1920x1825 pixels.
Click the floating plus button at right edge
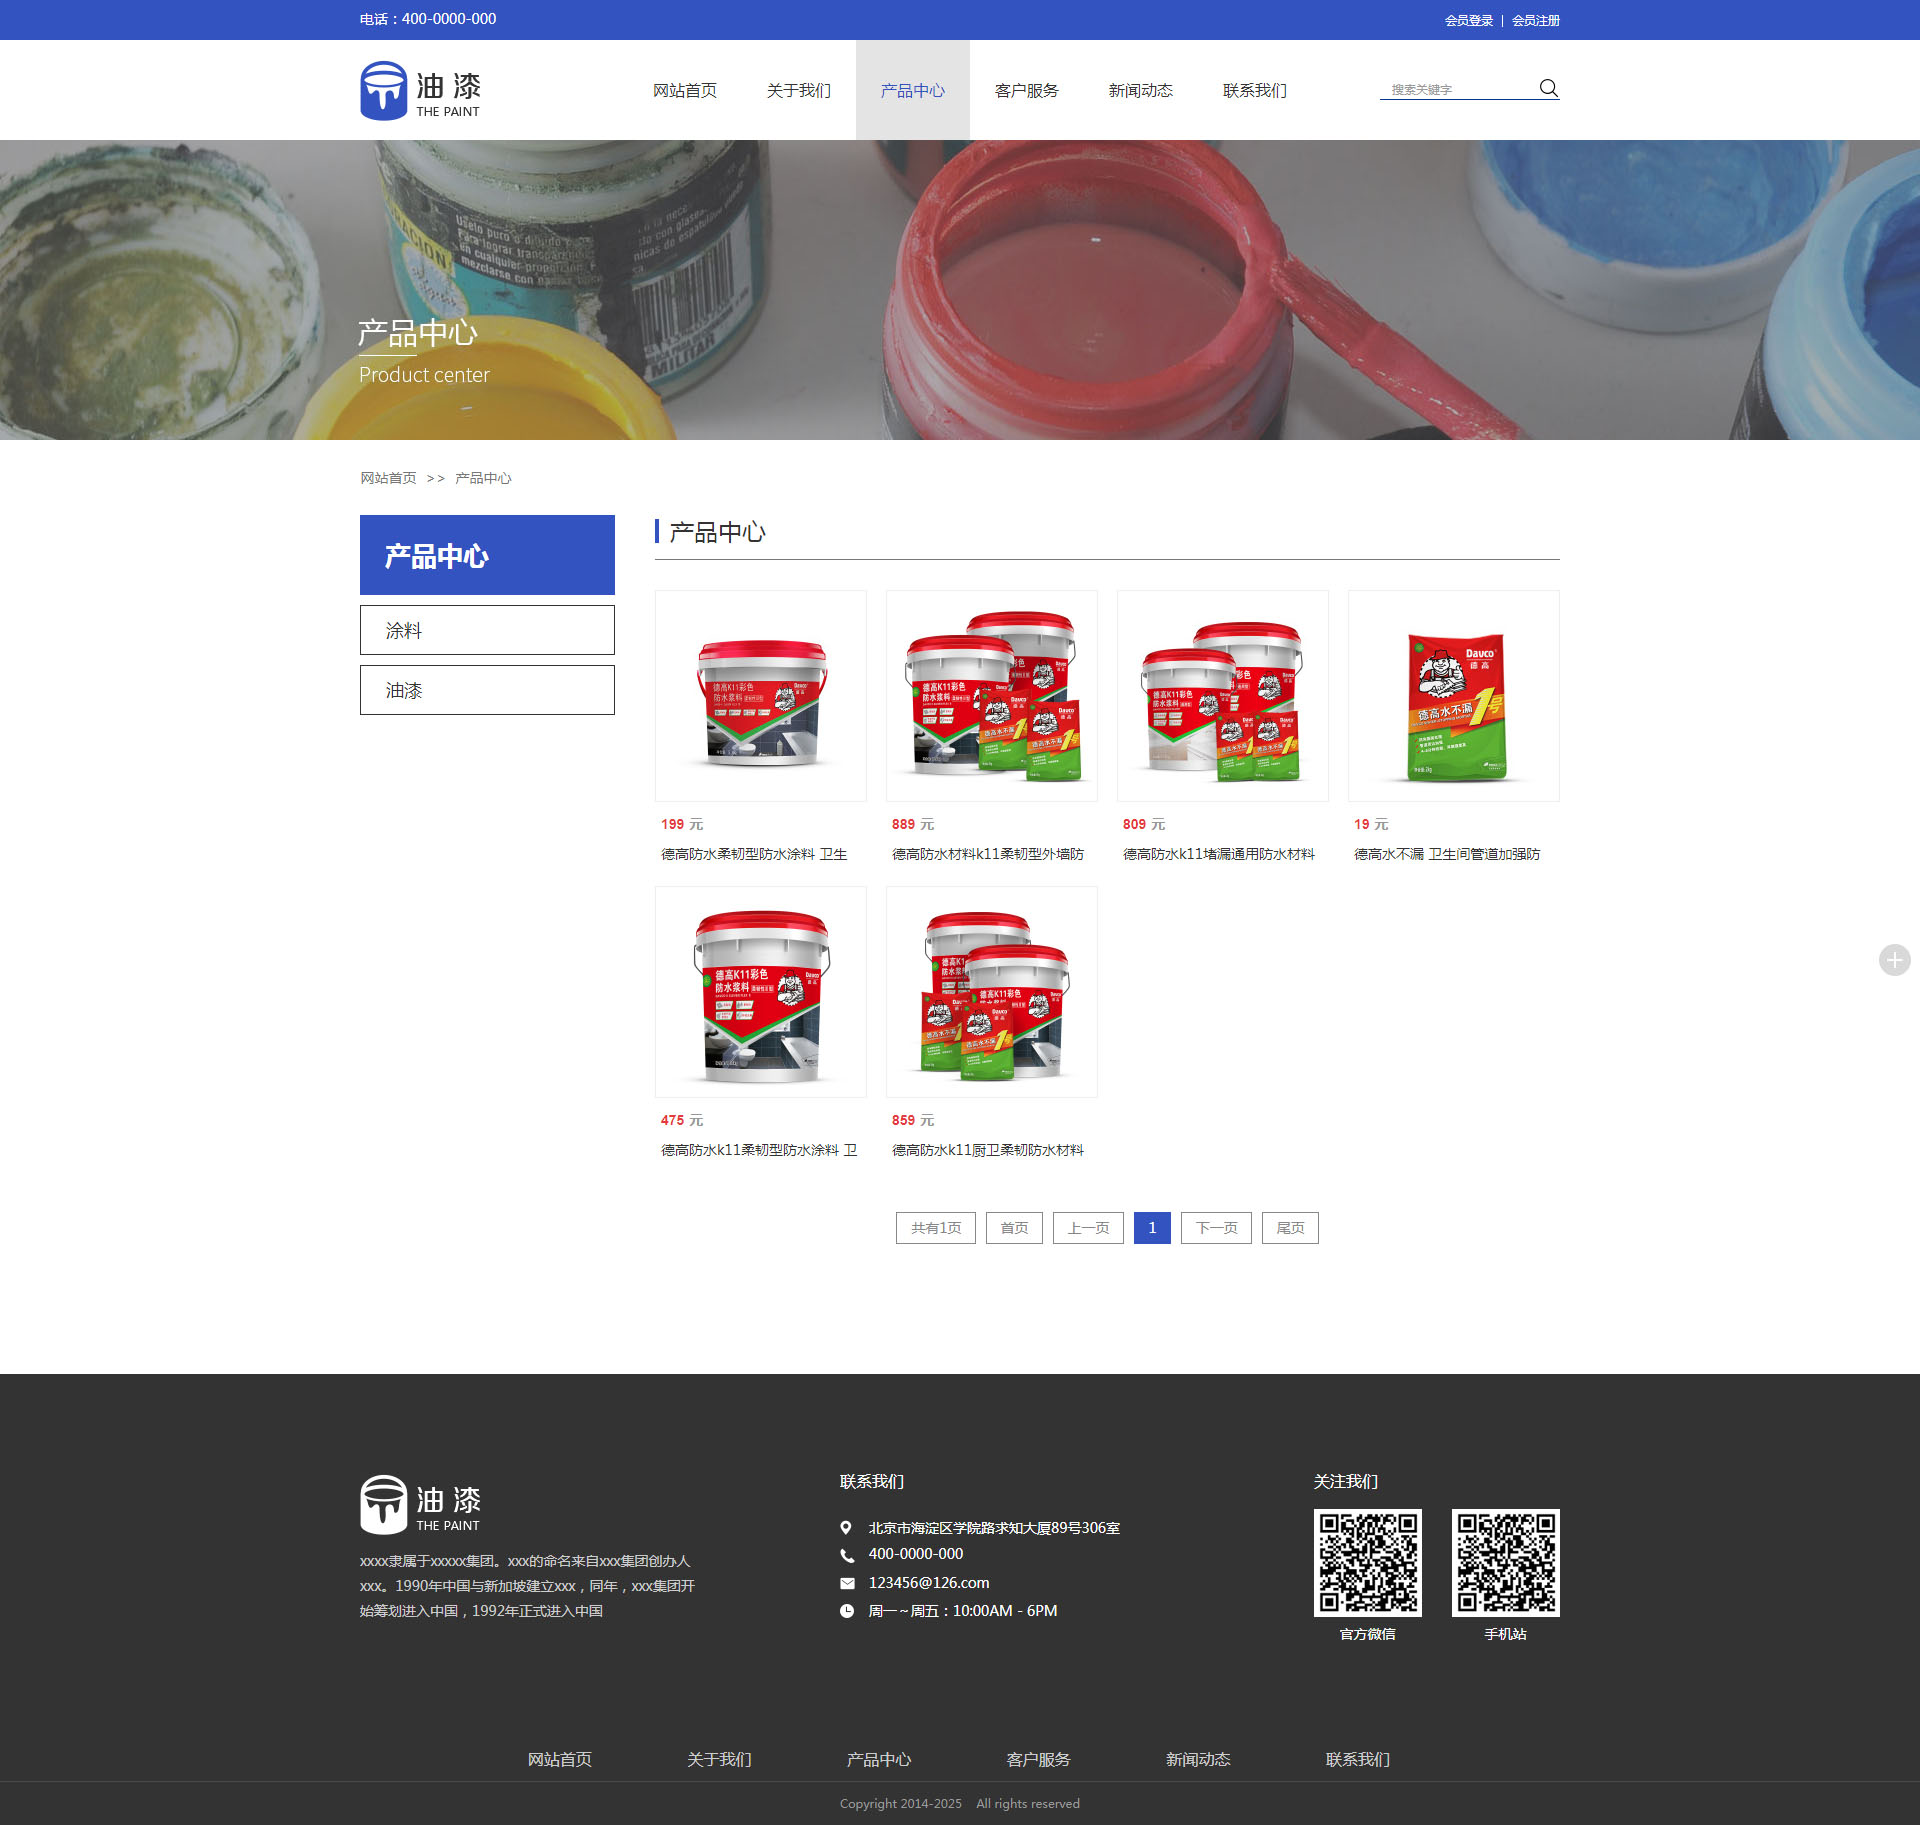click(1894, 960)
